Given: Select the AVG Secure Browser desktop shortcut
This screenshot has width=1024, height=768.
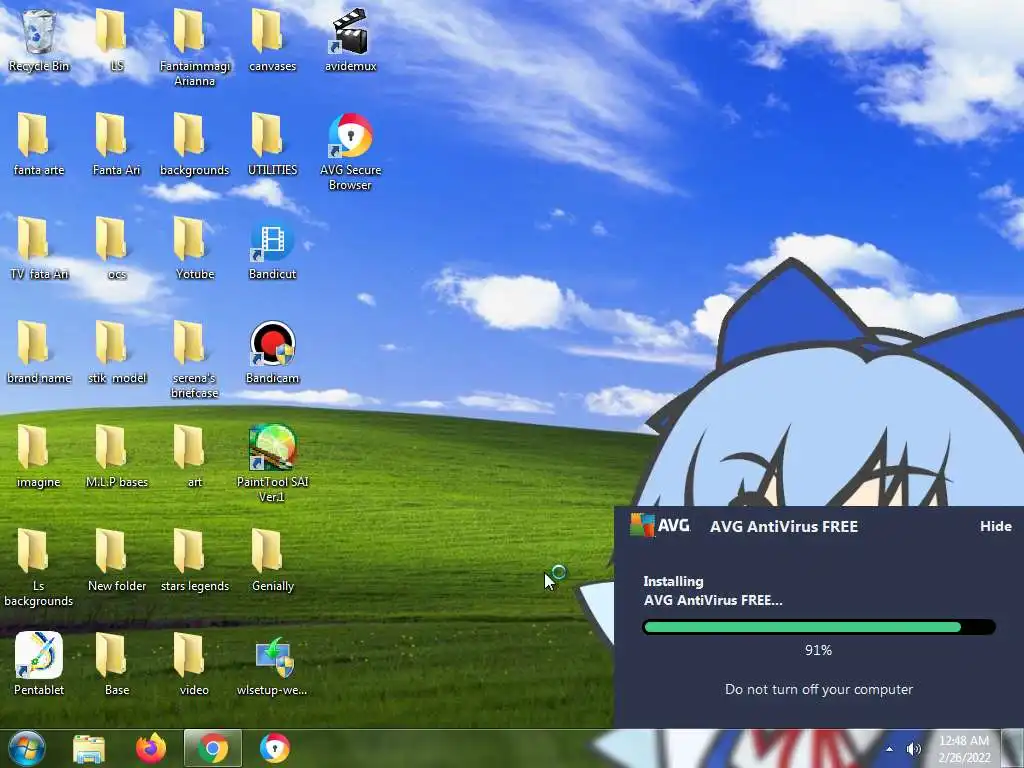Looking at the screenshot, I should 351,152.
